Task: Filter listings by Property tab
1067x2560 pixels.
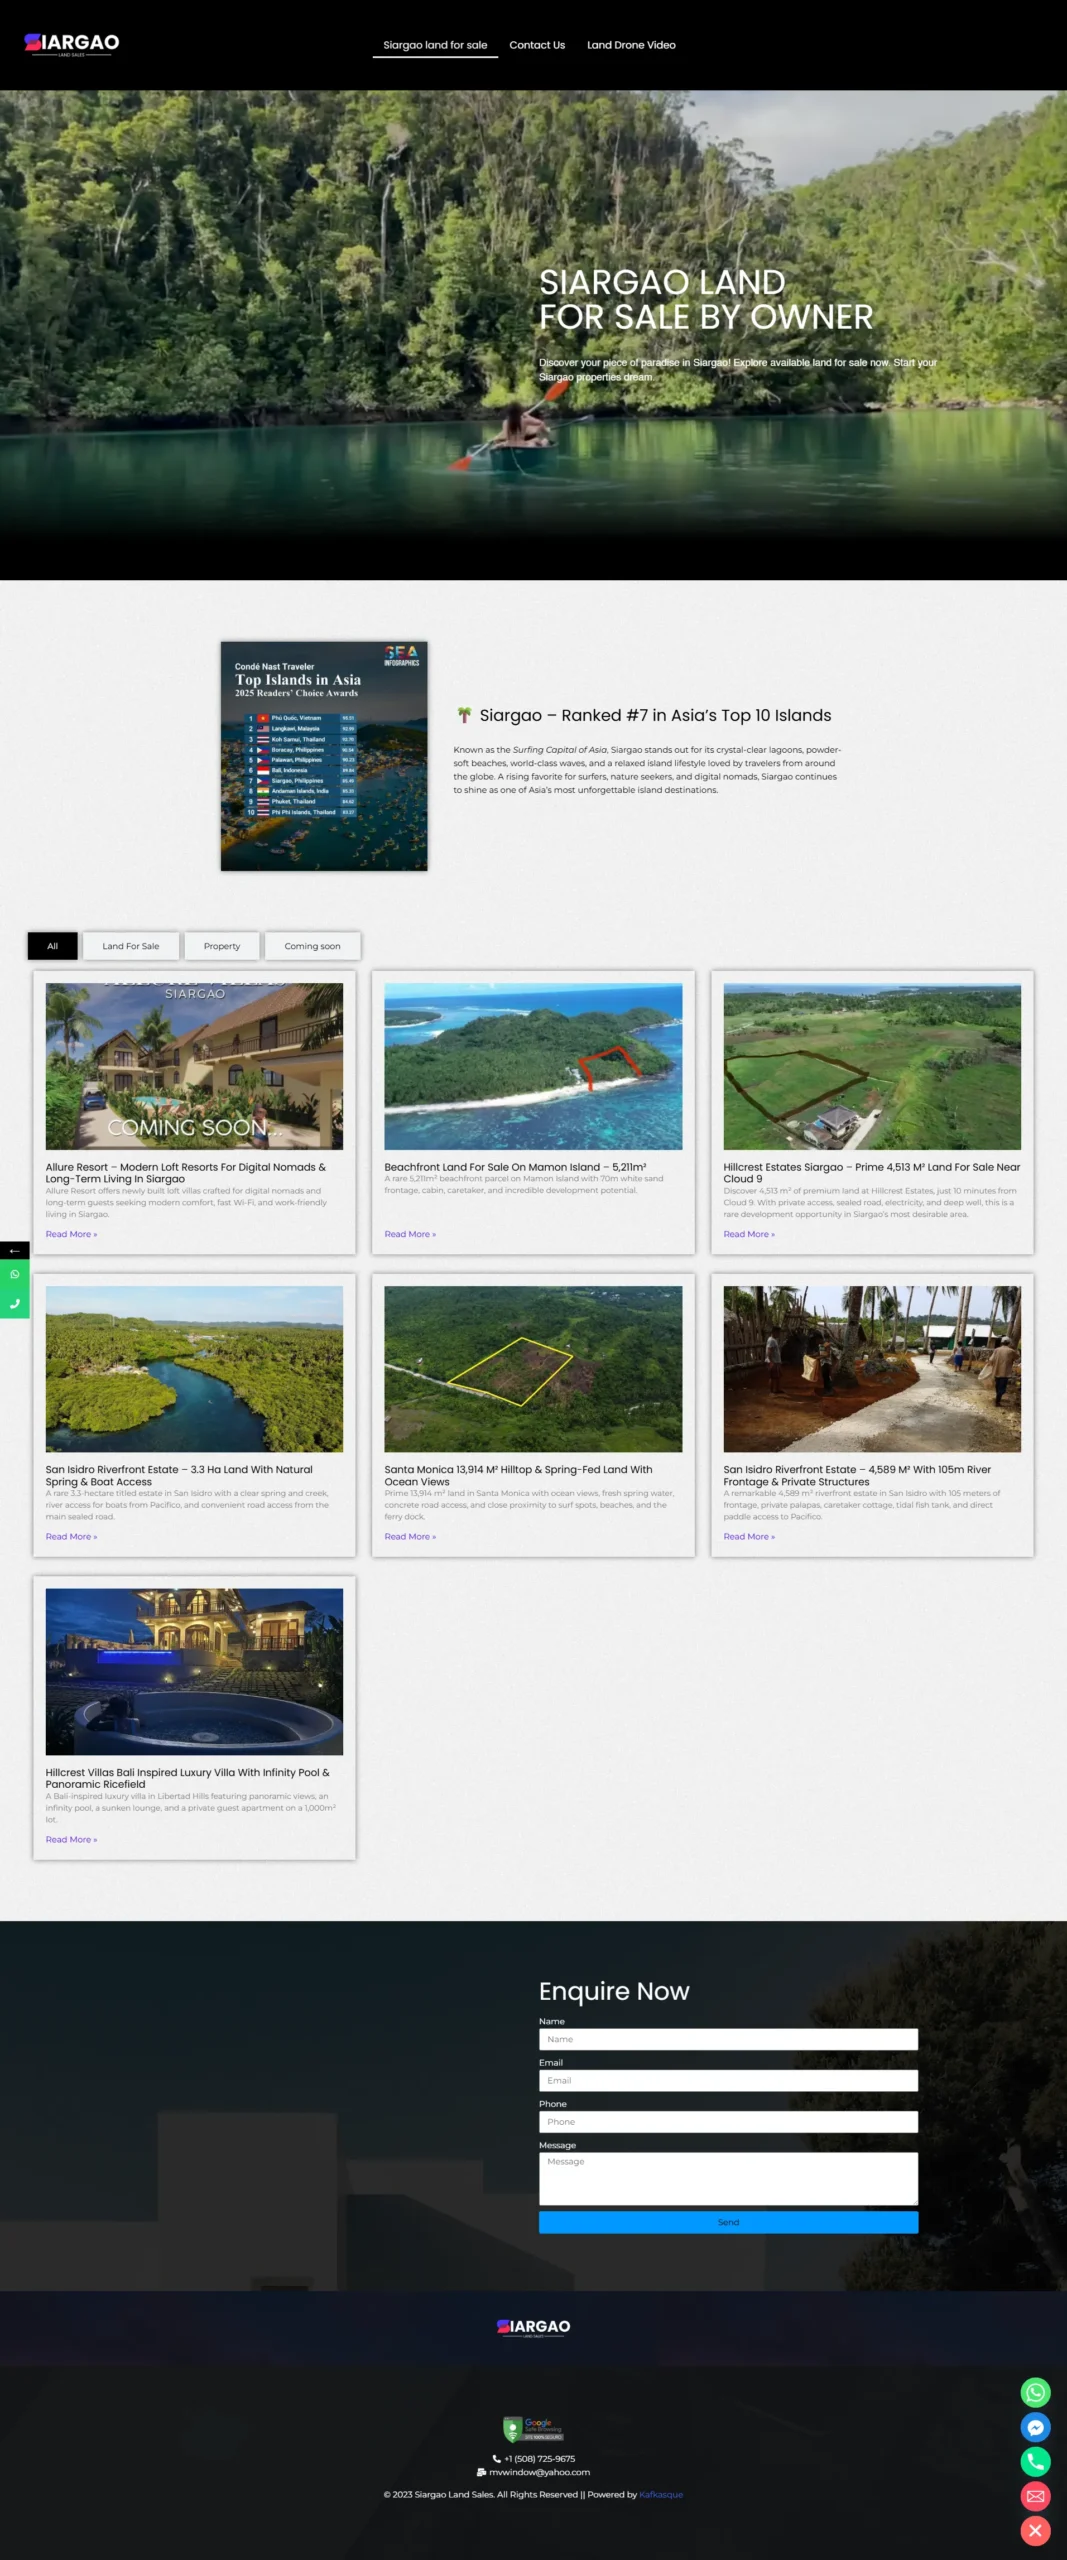Action: pyautogui.click(x=222, y=946)
